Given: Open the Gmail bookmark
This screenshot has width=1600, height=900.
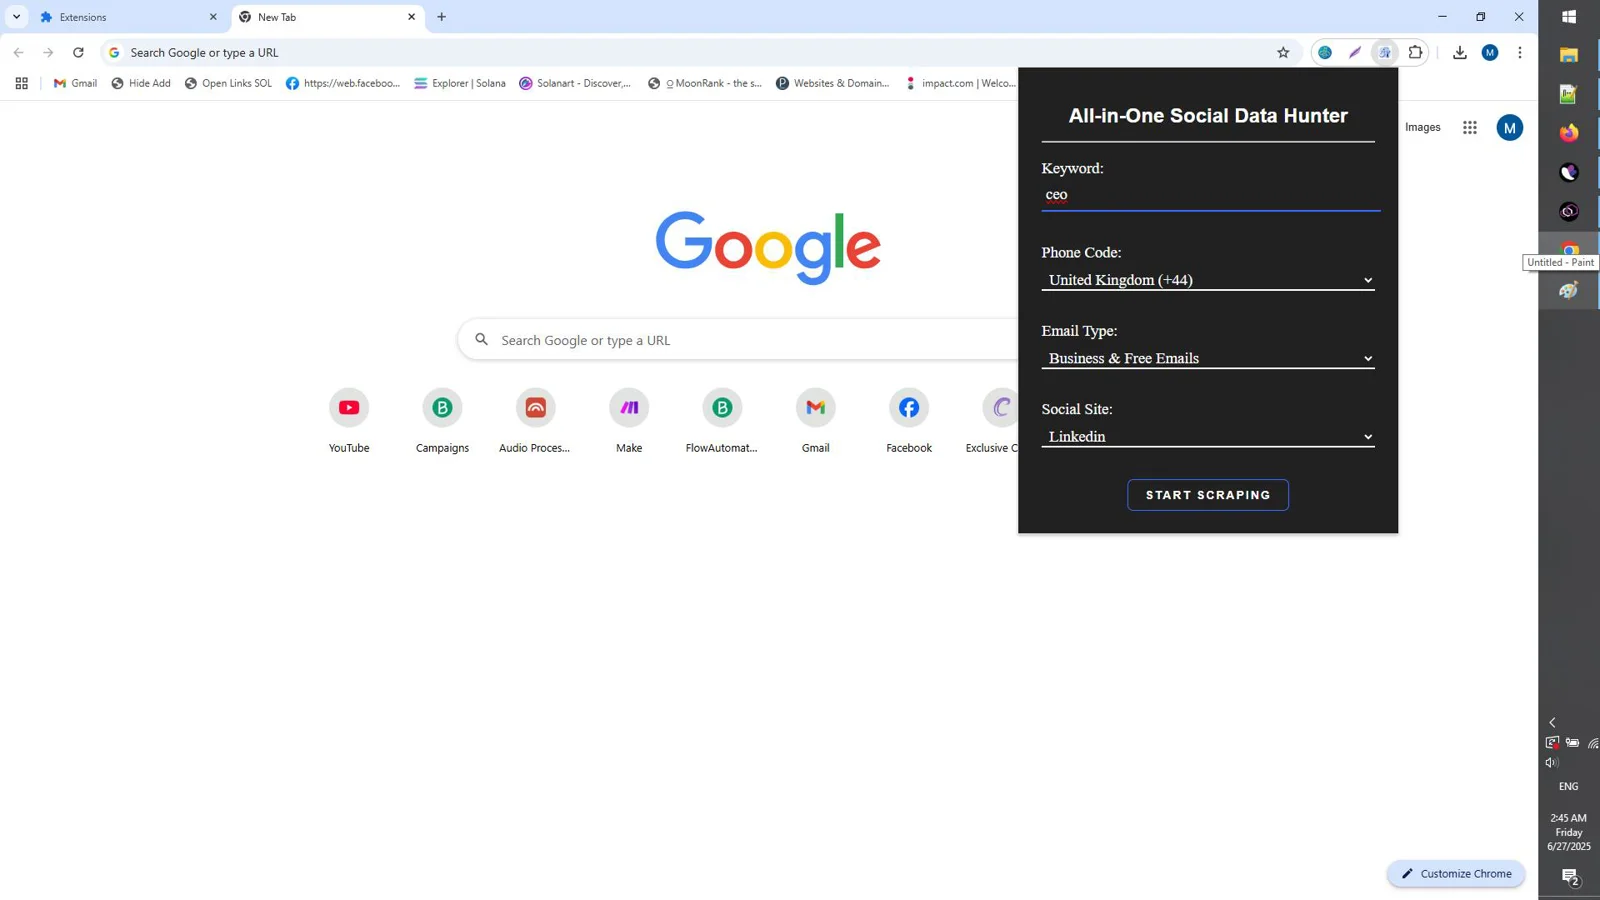Looking at the screenshot, I should (75, 83).
